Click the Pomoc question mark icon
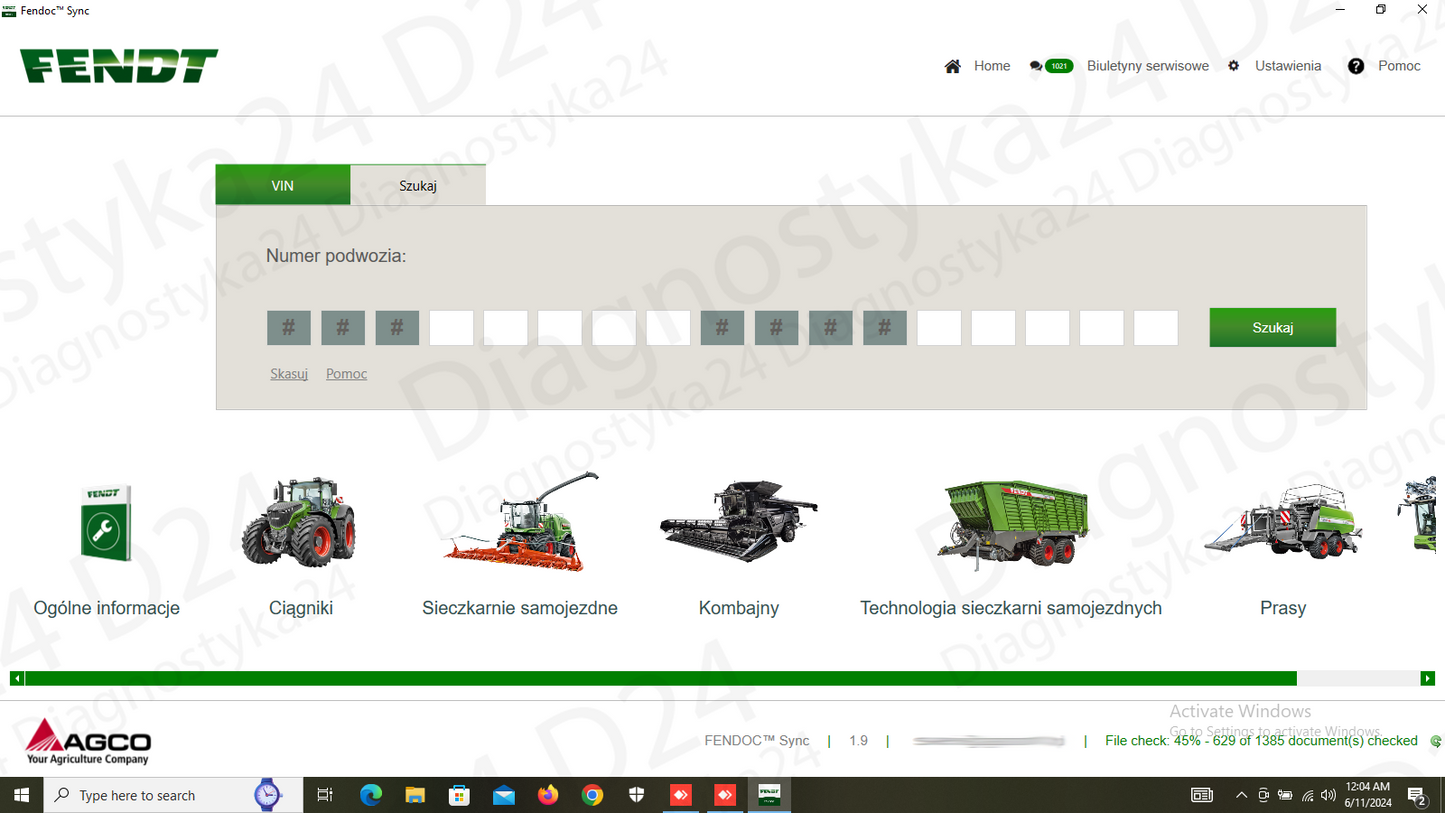This screenshot has width=1445, height=813. [1356, 66]
